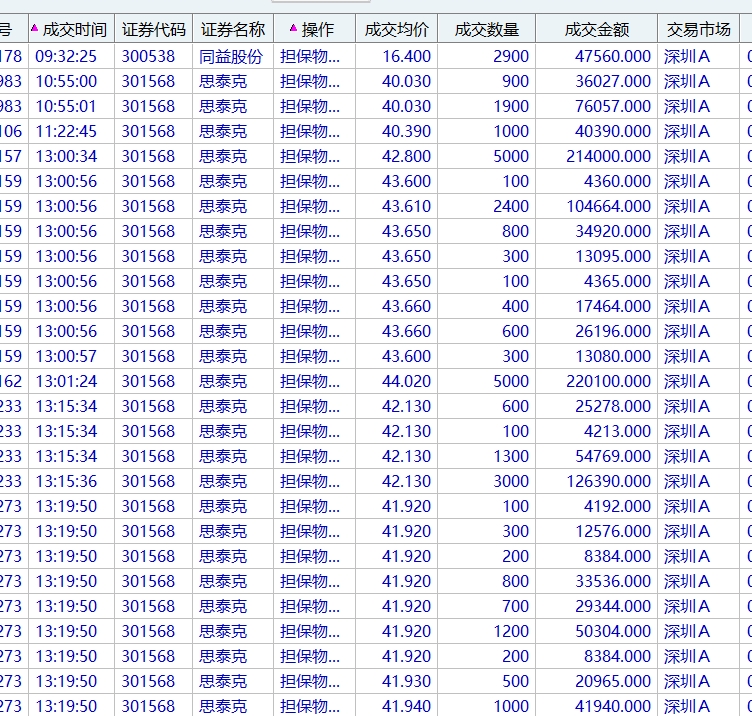Click the 成交金额 column header

(x=597, y=30)
